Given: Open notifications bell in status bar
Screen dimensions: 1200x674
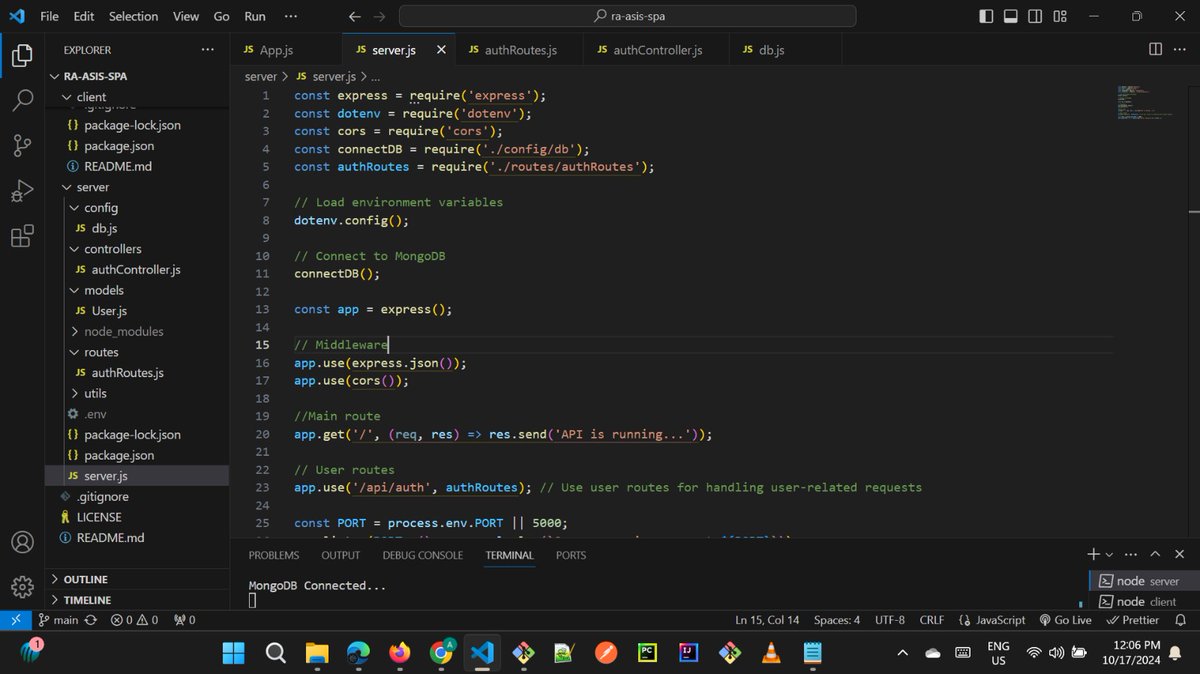Looking at the screenshot, I should 1181,620.
